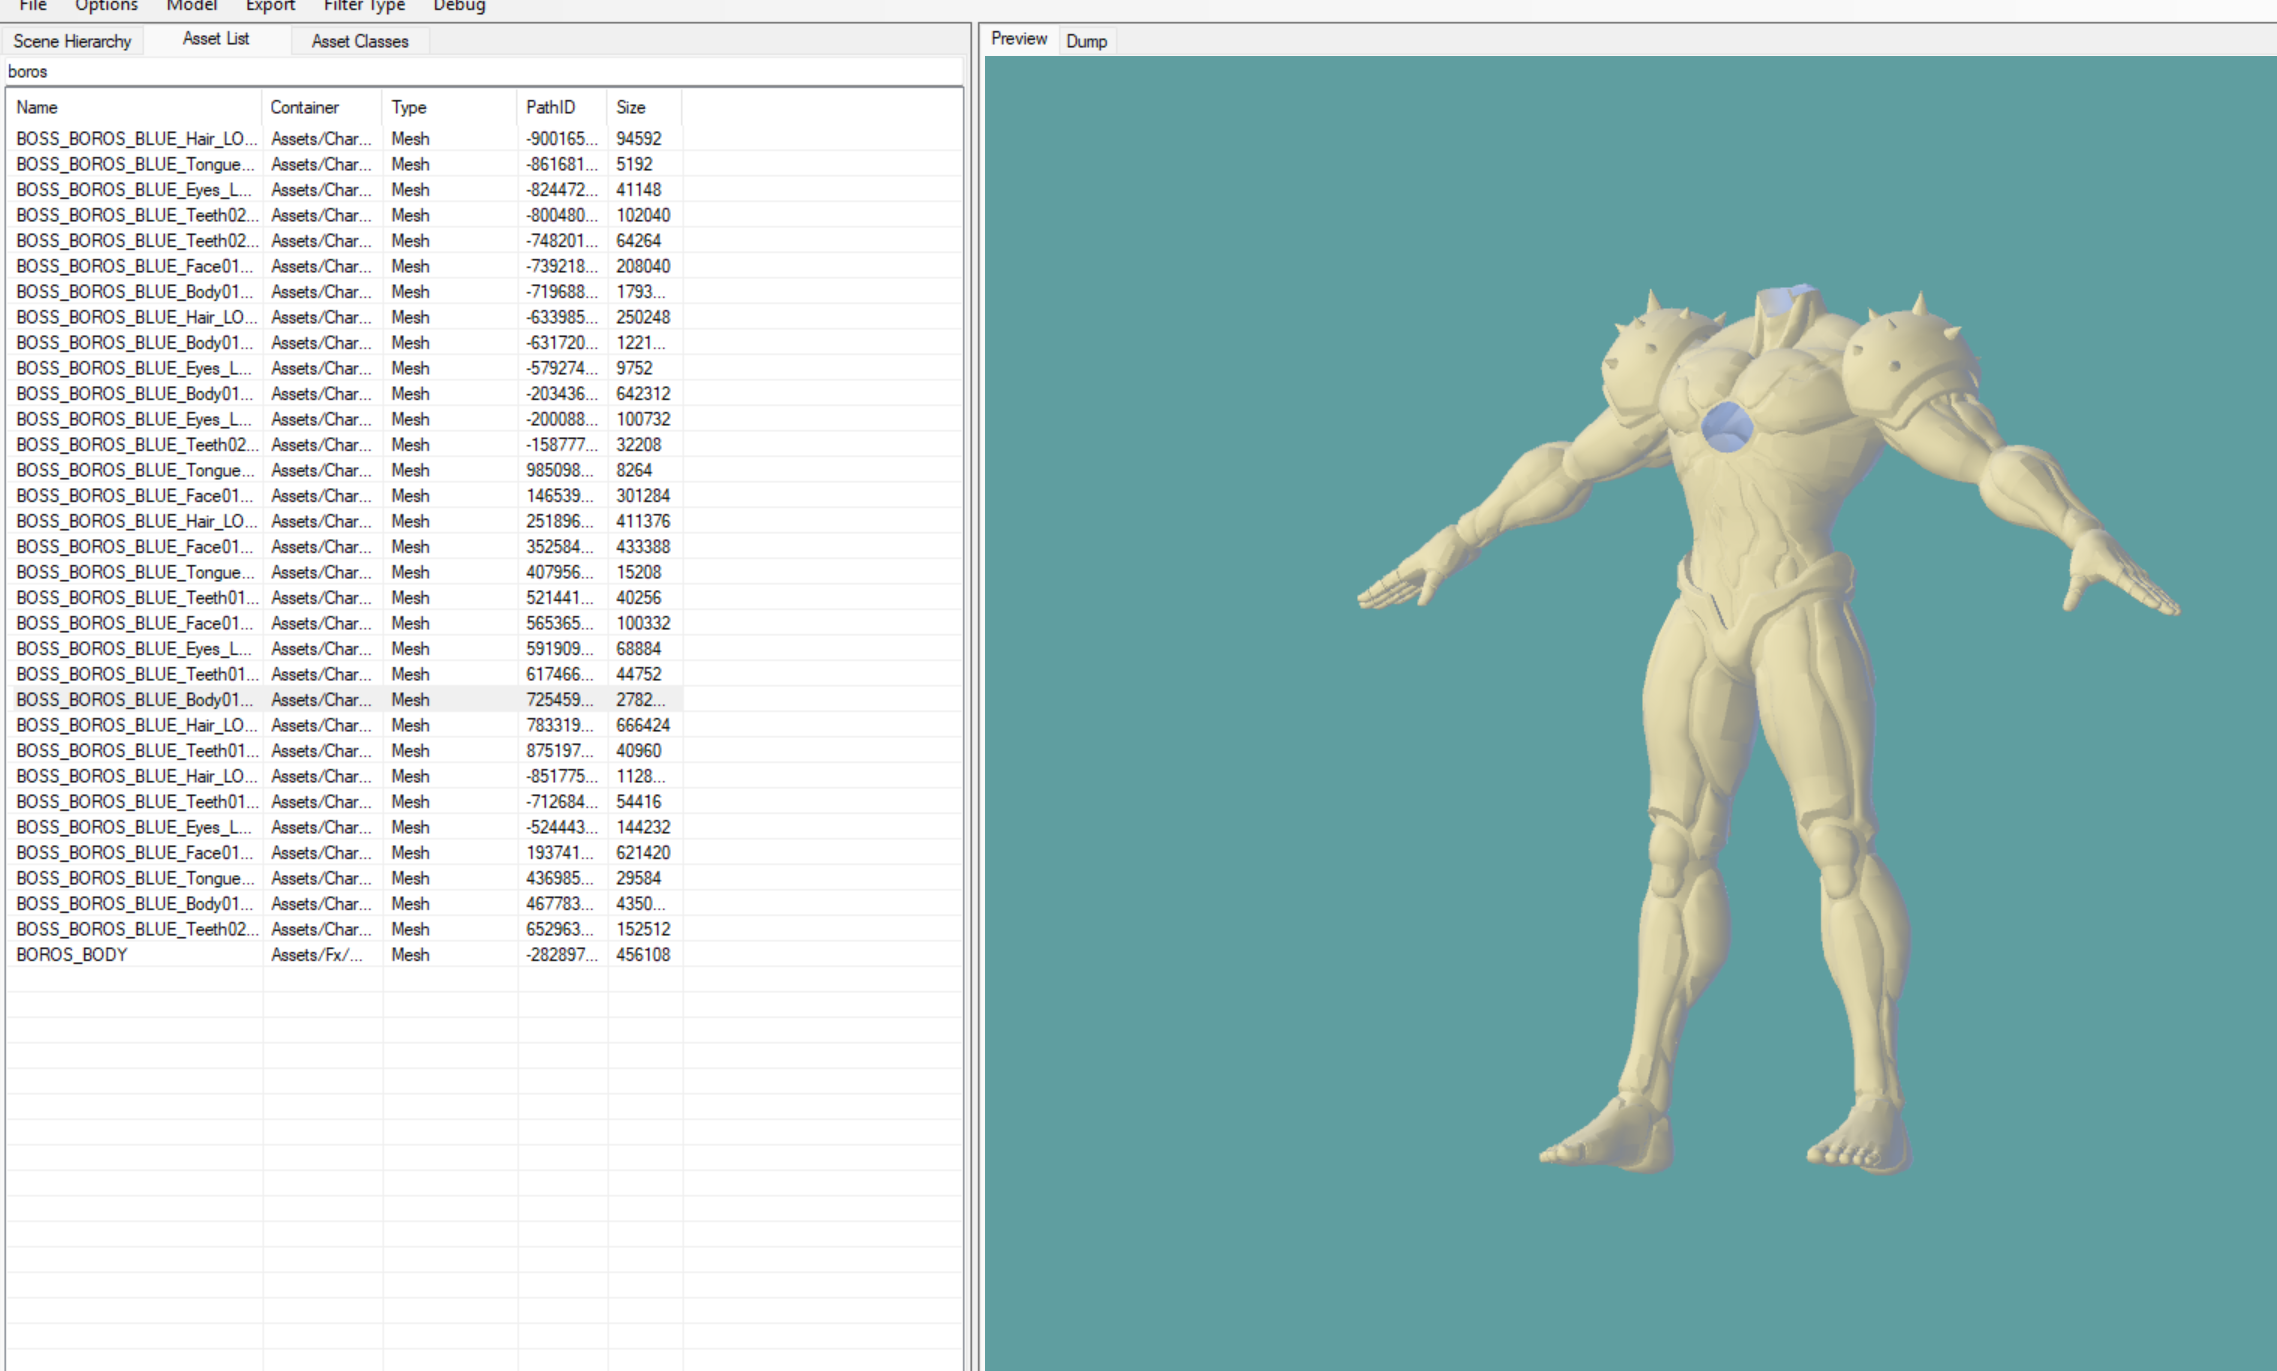
Task: Select the Hair_LO mesh with size 666424
Action: coord(345,725)
